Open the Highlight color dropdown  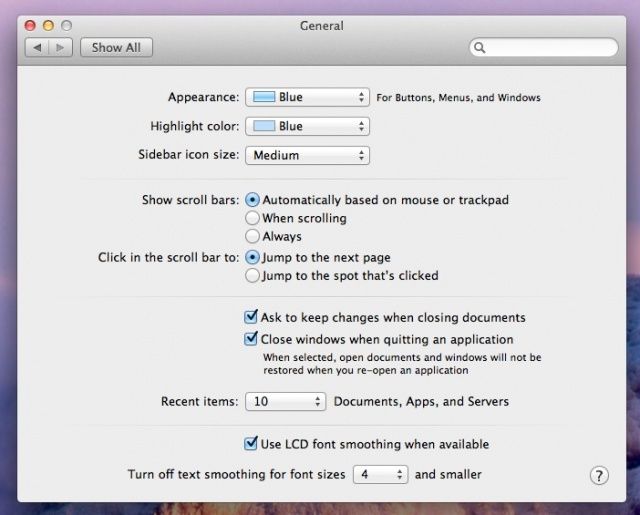(307, 127)
